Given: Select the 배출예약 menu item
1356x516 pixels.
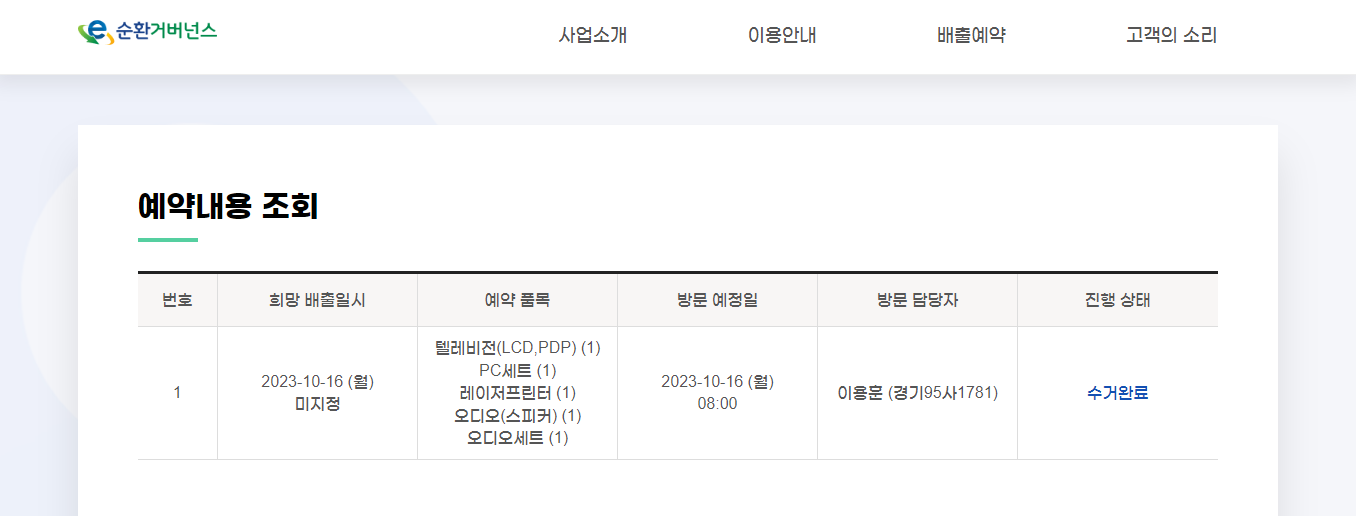Looking at the screenshot, I should 971,36.
